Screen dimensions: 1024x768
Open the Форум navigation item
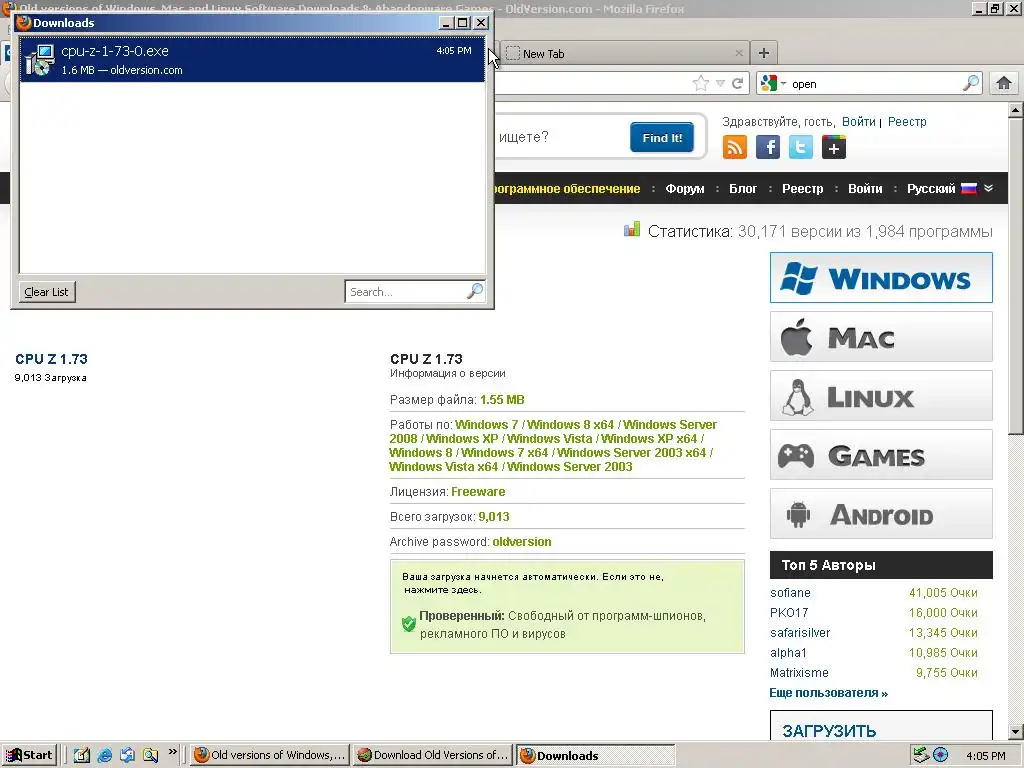pos(684,189)
